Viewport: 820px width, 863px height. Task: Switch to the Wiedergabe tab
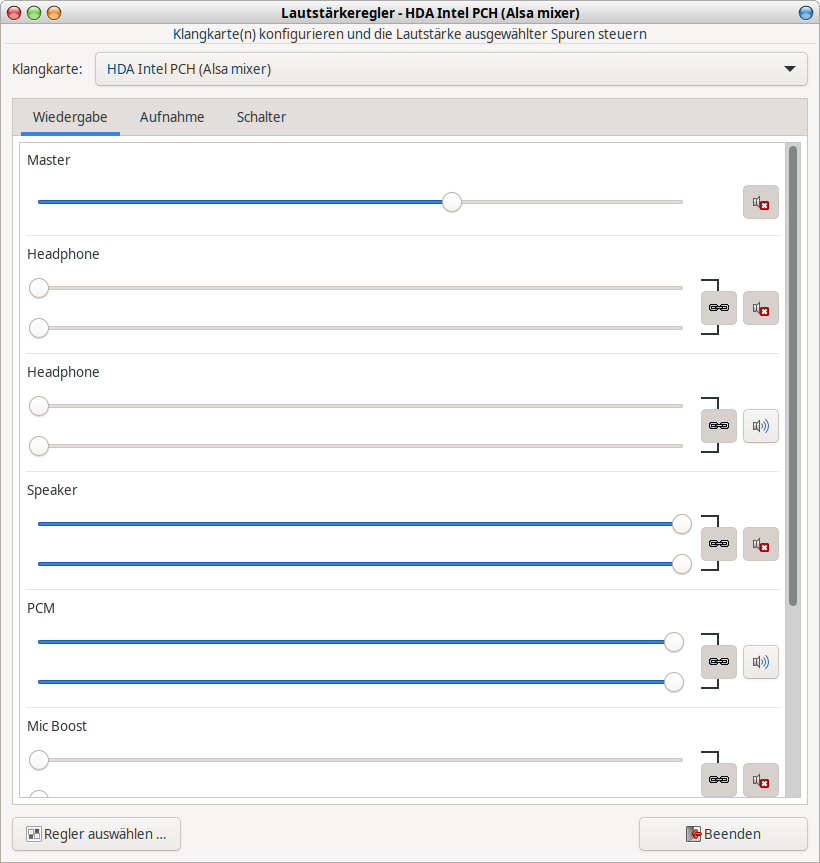tap(70, 117)
